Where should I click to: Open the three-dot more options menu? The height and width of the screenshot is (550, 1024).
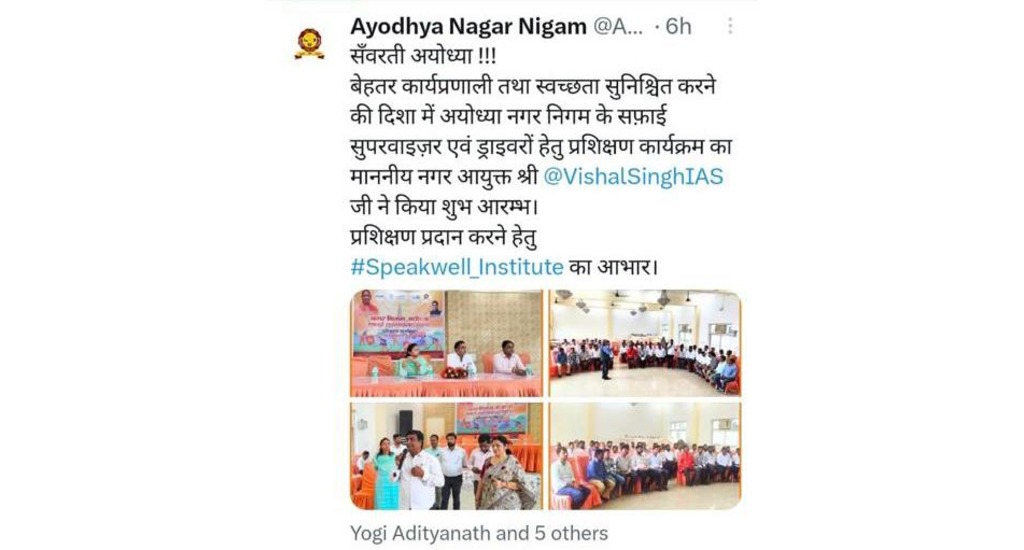729,26
